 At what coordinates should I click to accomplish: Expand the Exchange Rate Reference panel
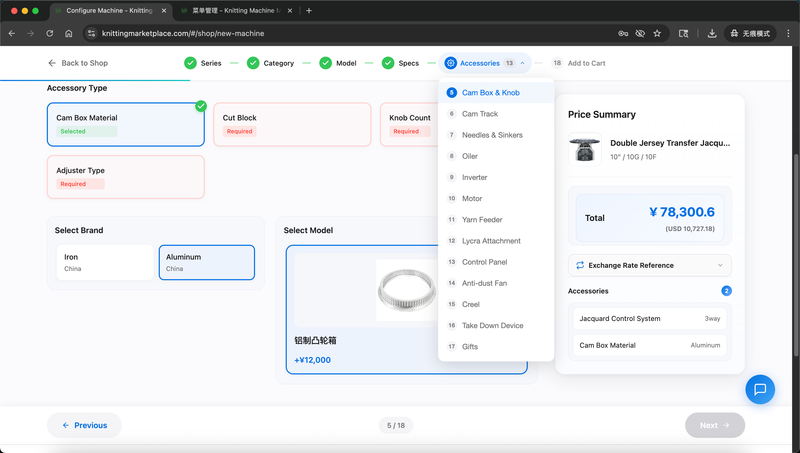click(649, 265)
